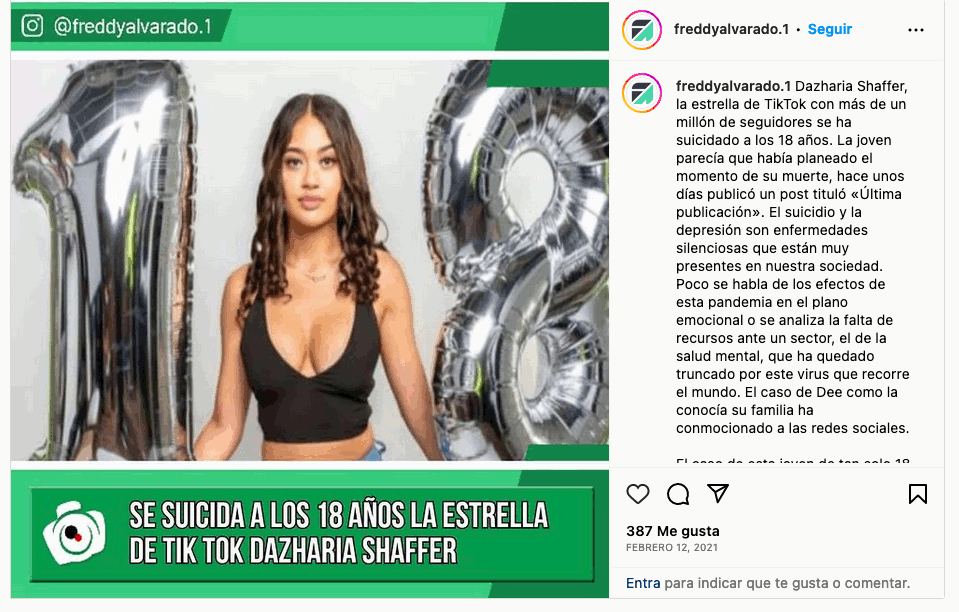Click camera logo in green headline banner

click(74, 533)
